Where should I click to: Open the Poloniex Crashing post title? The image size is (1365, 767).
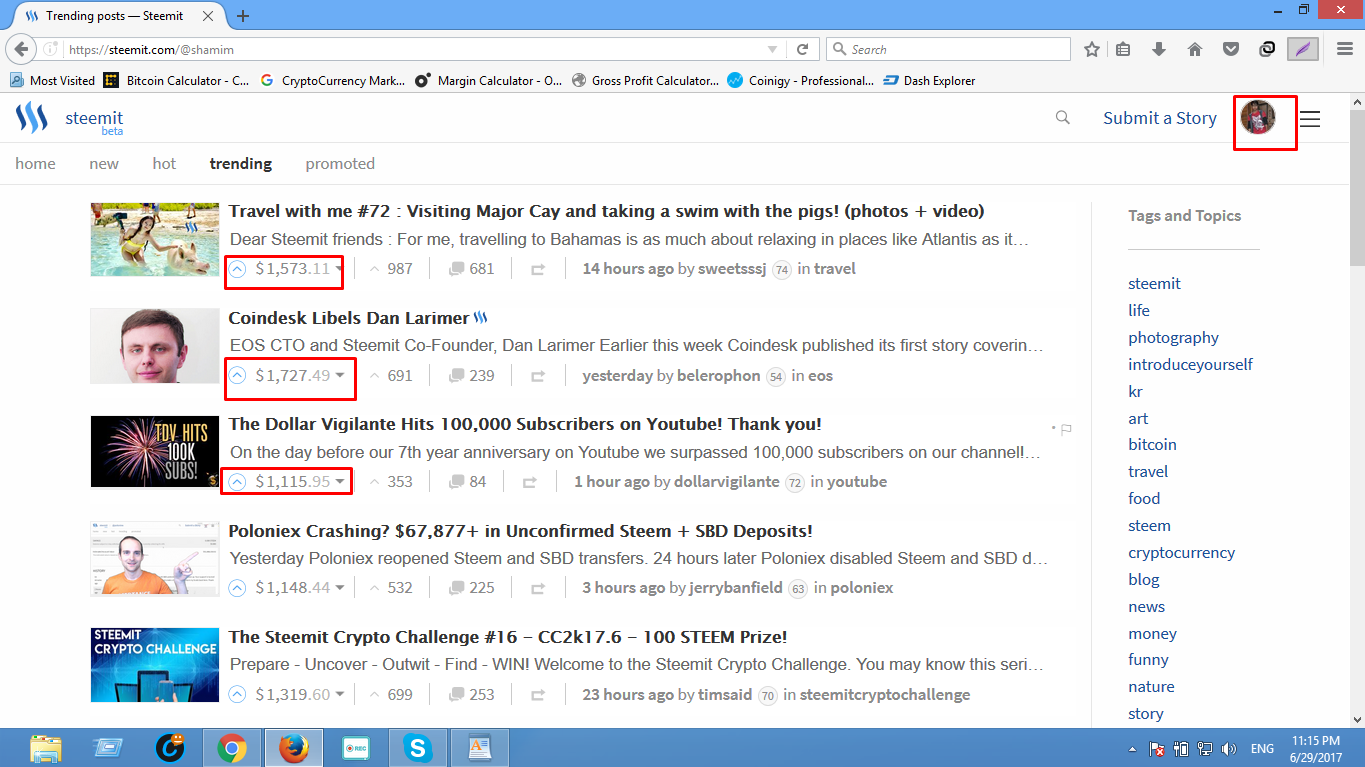pyautogui.click(x=520, y=531)
